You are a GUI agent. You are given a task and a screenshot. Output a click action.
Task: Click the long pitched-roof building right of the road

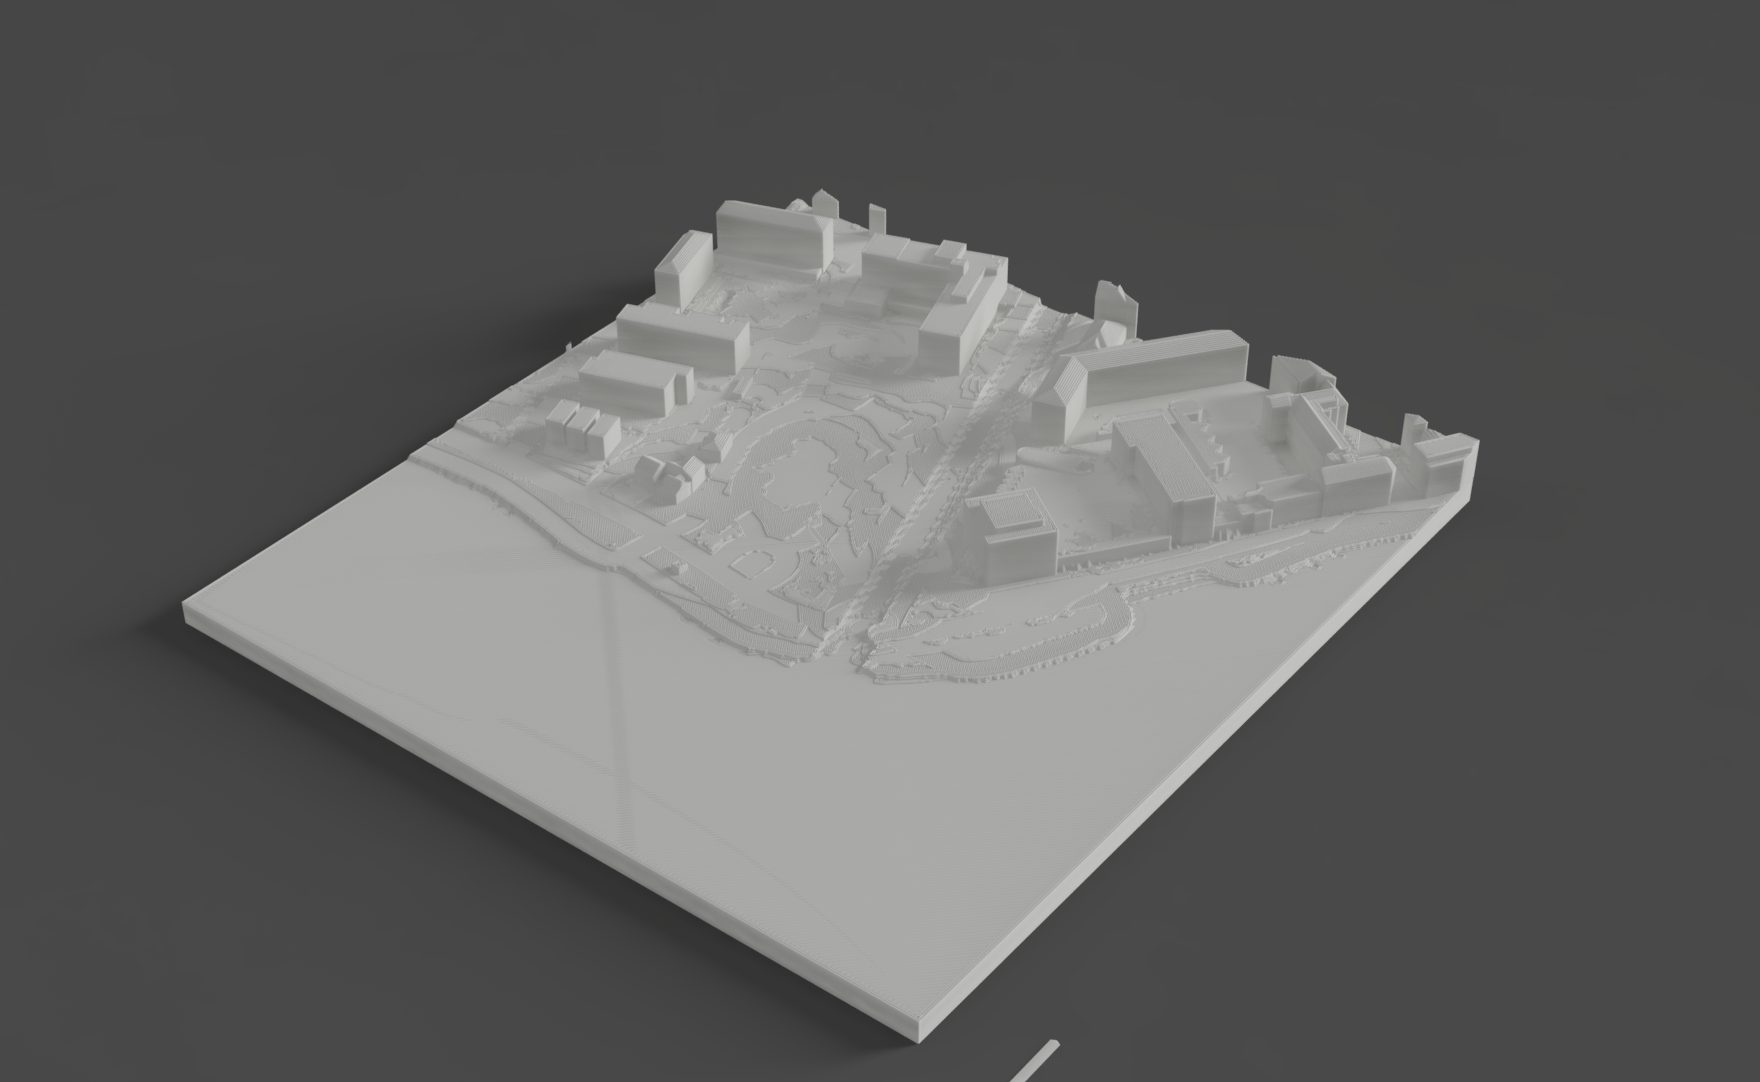click(x=1160, y=368)
